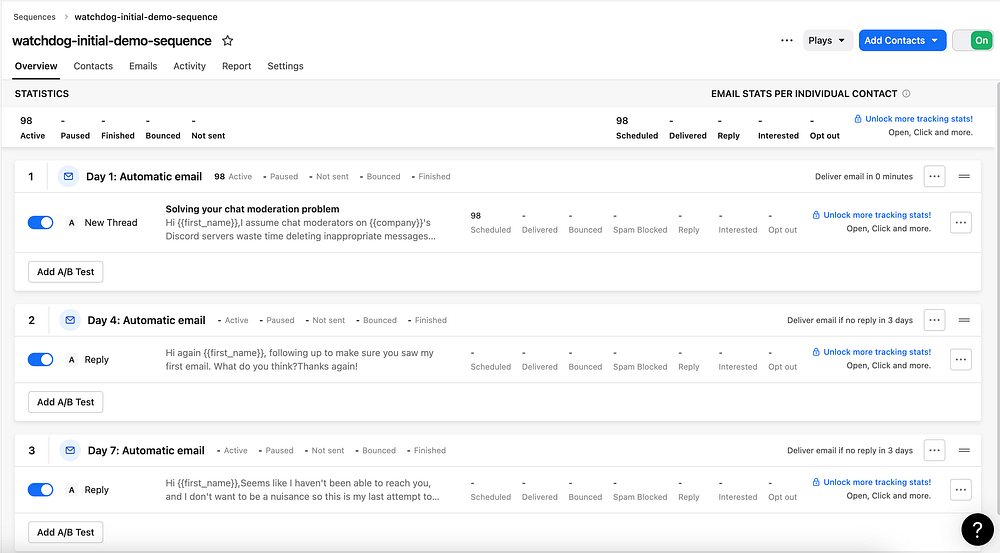The width and height of the screenshot is (1000, 553).
Task: Click Add A/B Test under Day 1
Action: coord(65,271)
